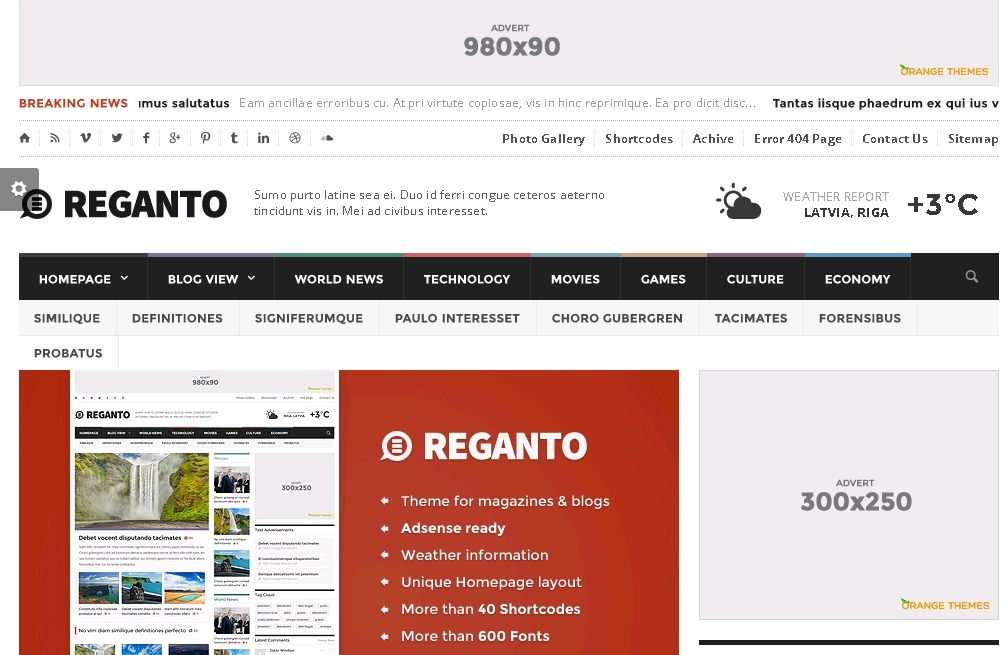Open the RSS feed icon
The width and height of the screenshot is (1006, 655).
pos(55,138)
